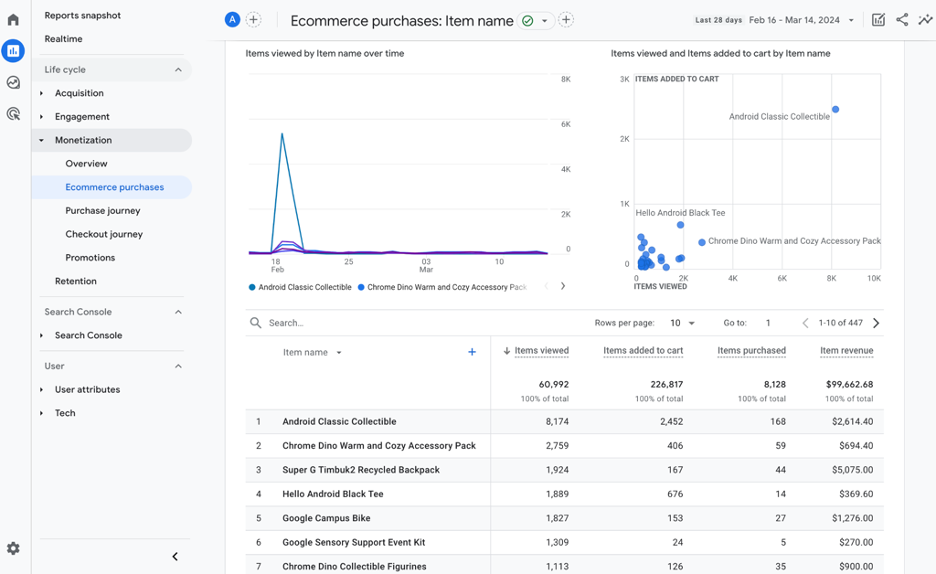Toggle Chrome Dino Warm legend dot
936x574 pixels.
(361, 287)
